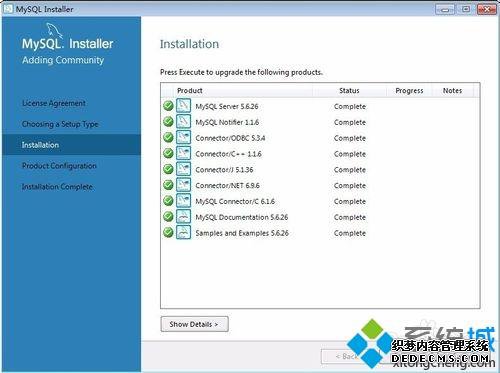Open the Product Configuration step
Screen dimensions: 500x373
[x=59, y=166]
